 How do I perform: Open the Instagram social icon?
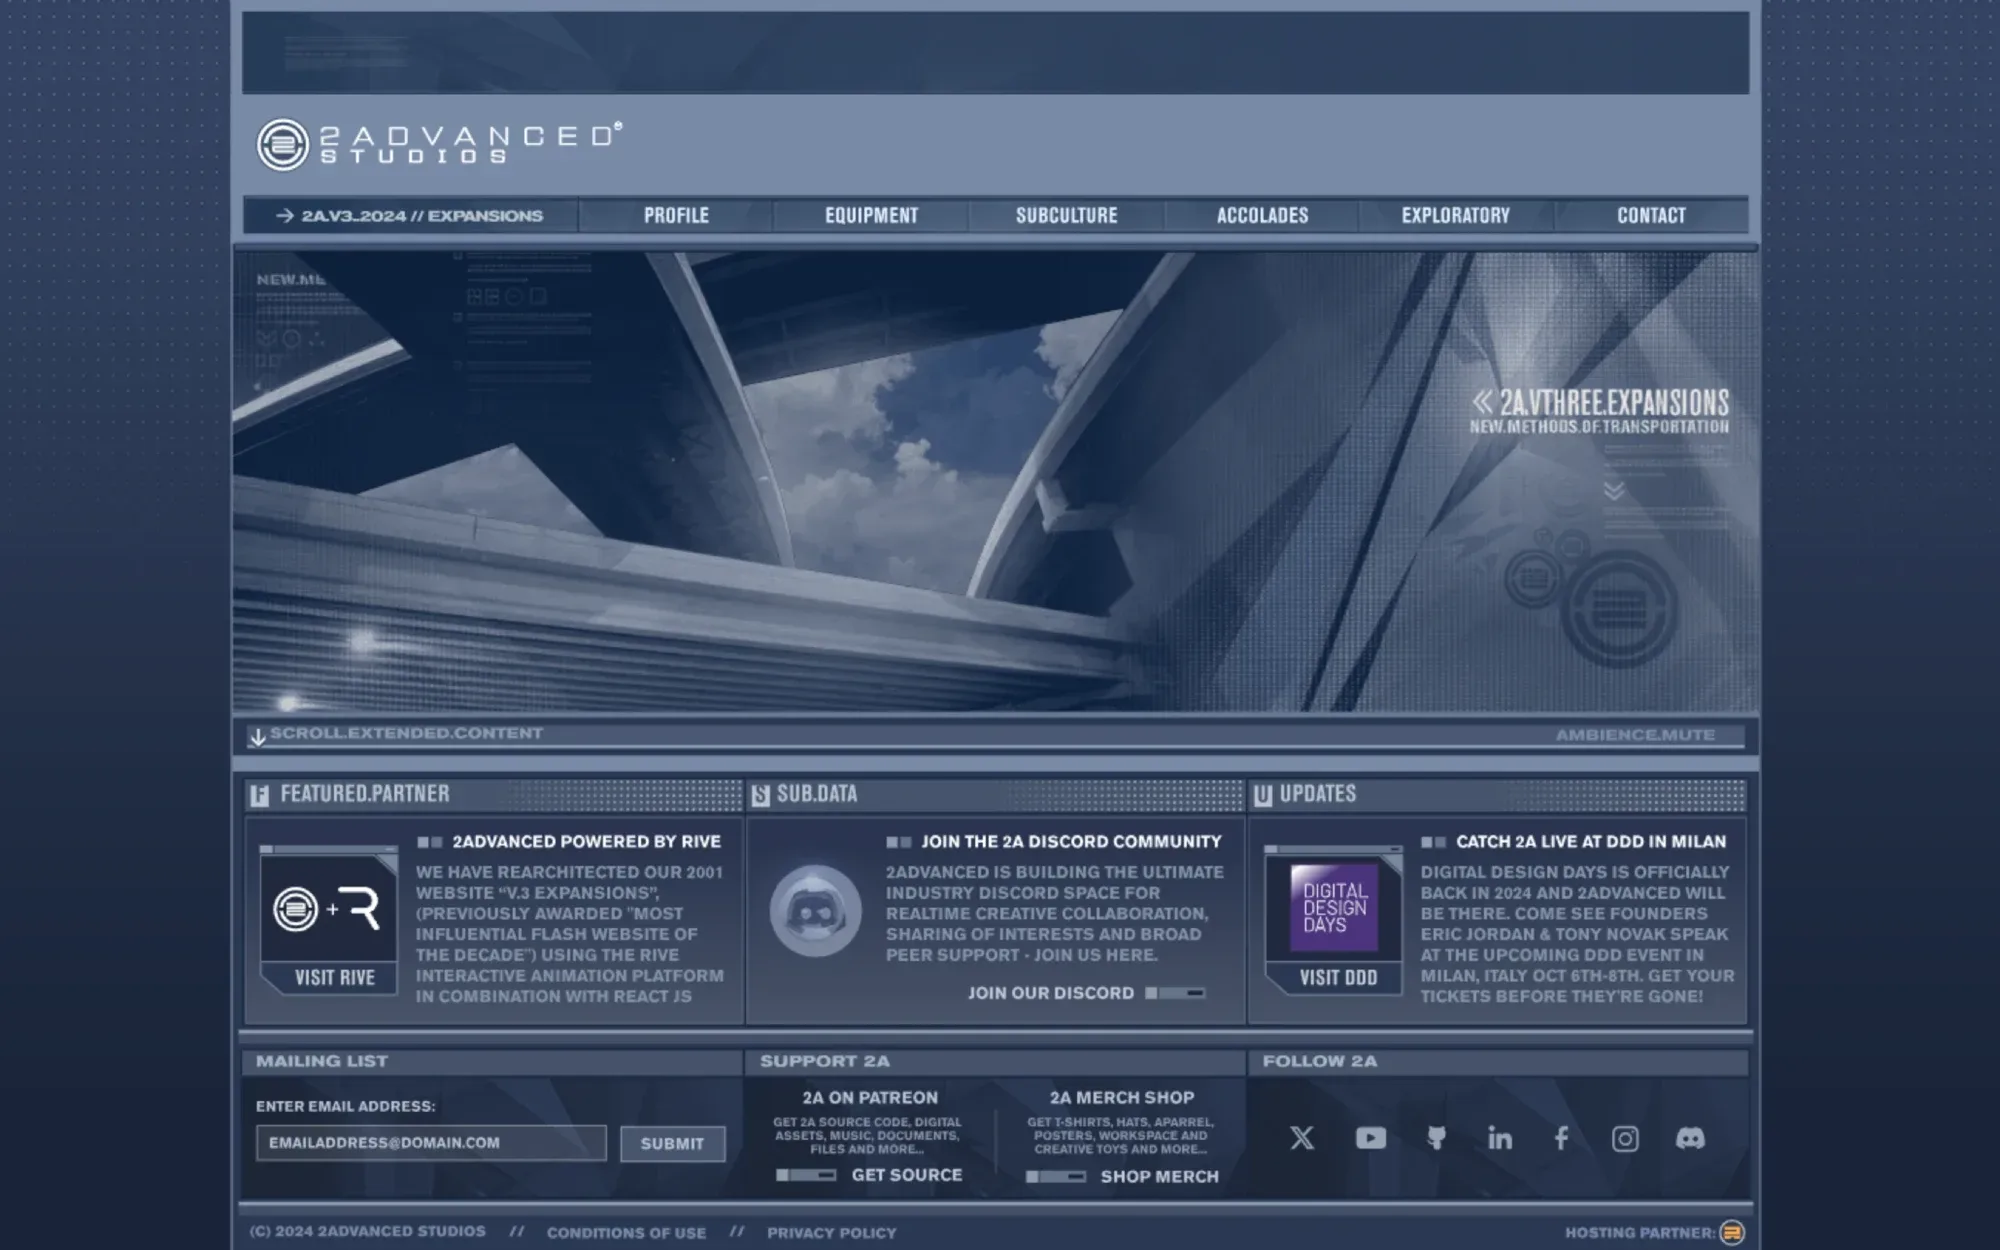1625,1138
